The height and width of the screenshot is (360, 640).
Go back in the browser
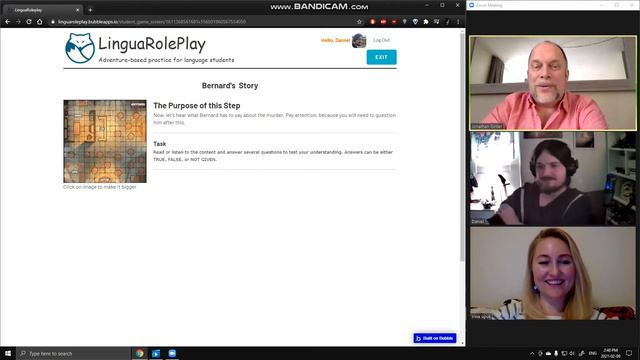point(7,22)
